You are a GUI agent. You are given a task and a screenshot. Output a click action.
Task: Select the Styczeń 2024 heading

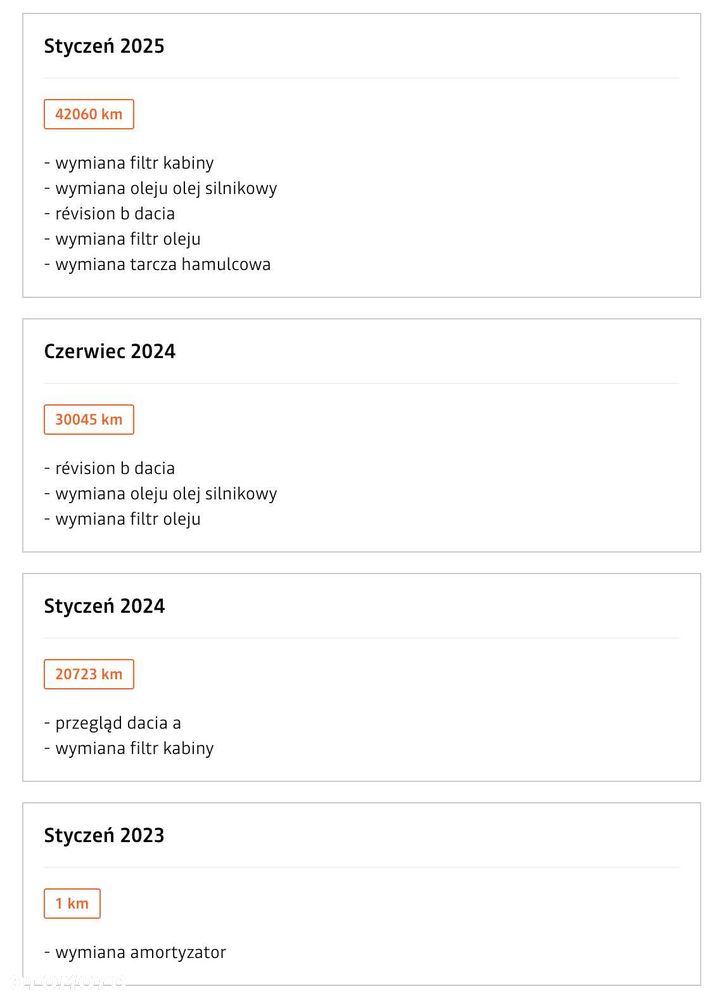(104, 606)
